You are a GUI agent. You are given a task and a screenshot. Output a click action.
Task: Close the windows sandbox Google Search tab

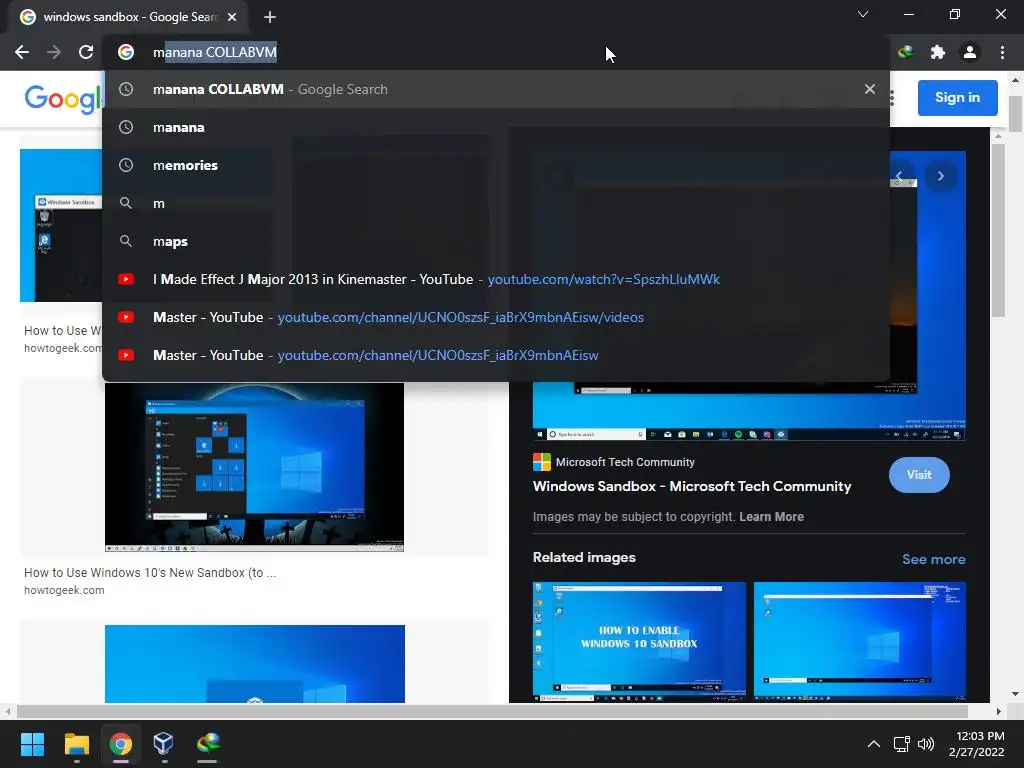pyautogui.click(x=232, y=17)
